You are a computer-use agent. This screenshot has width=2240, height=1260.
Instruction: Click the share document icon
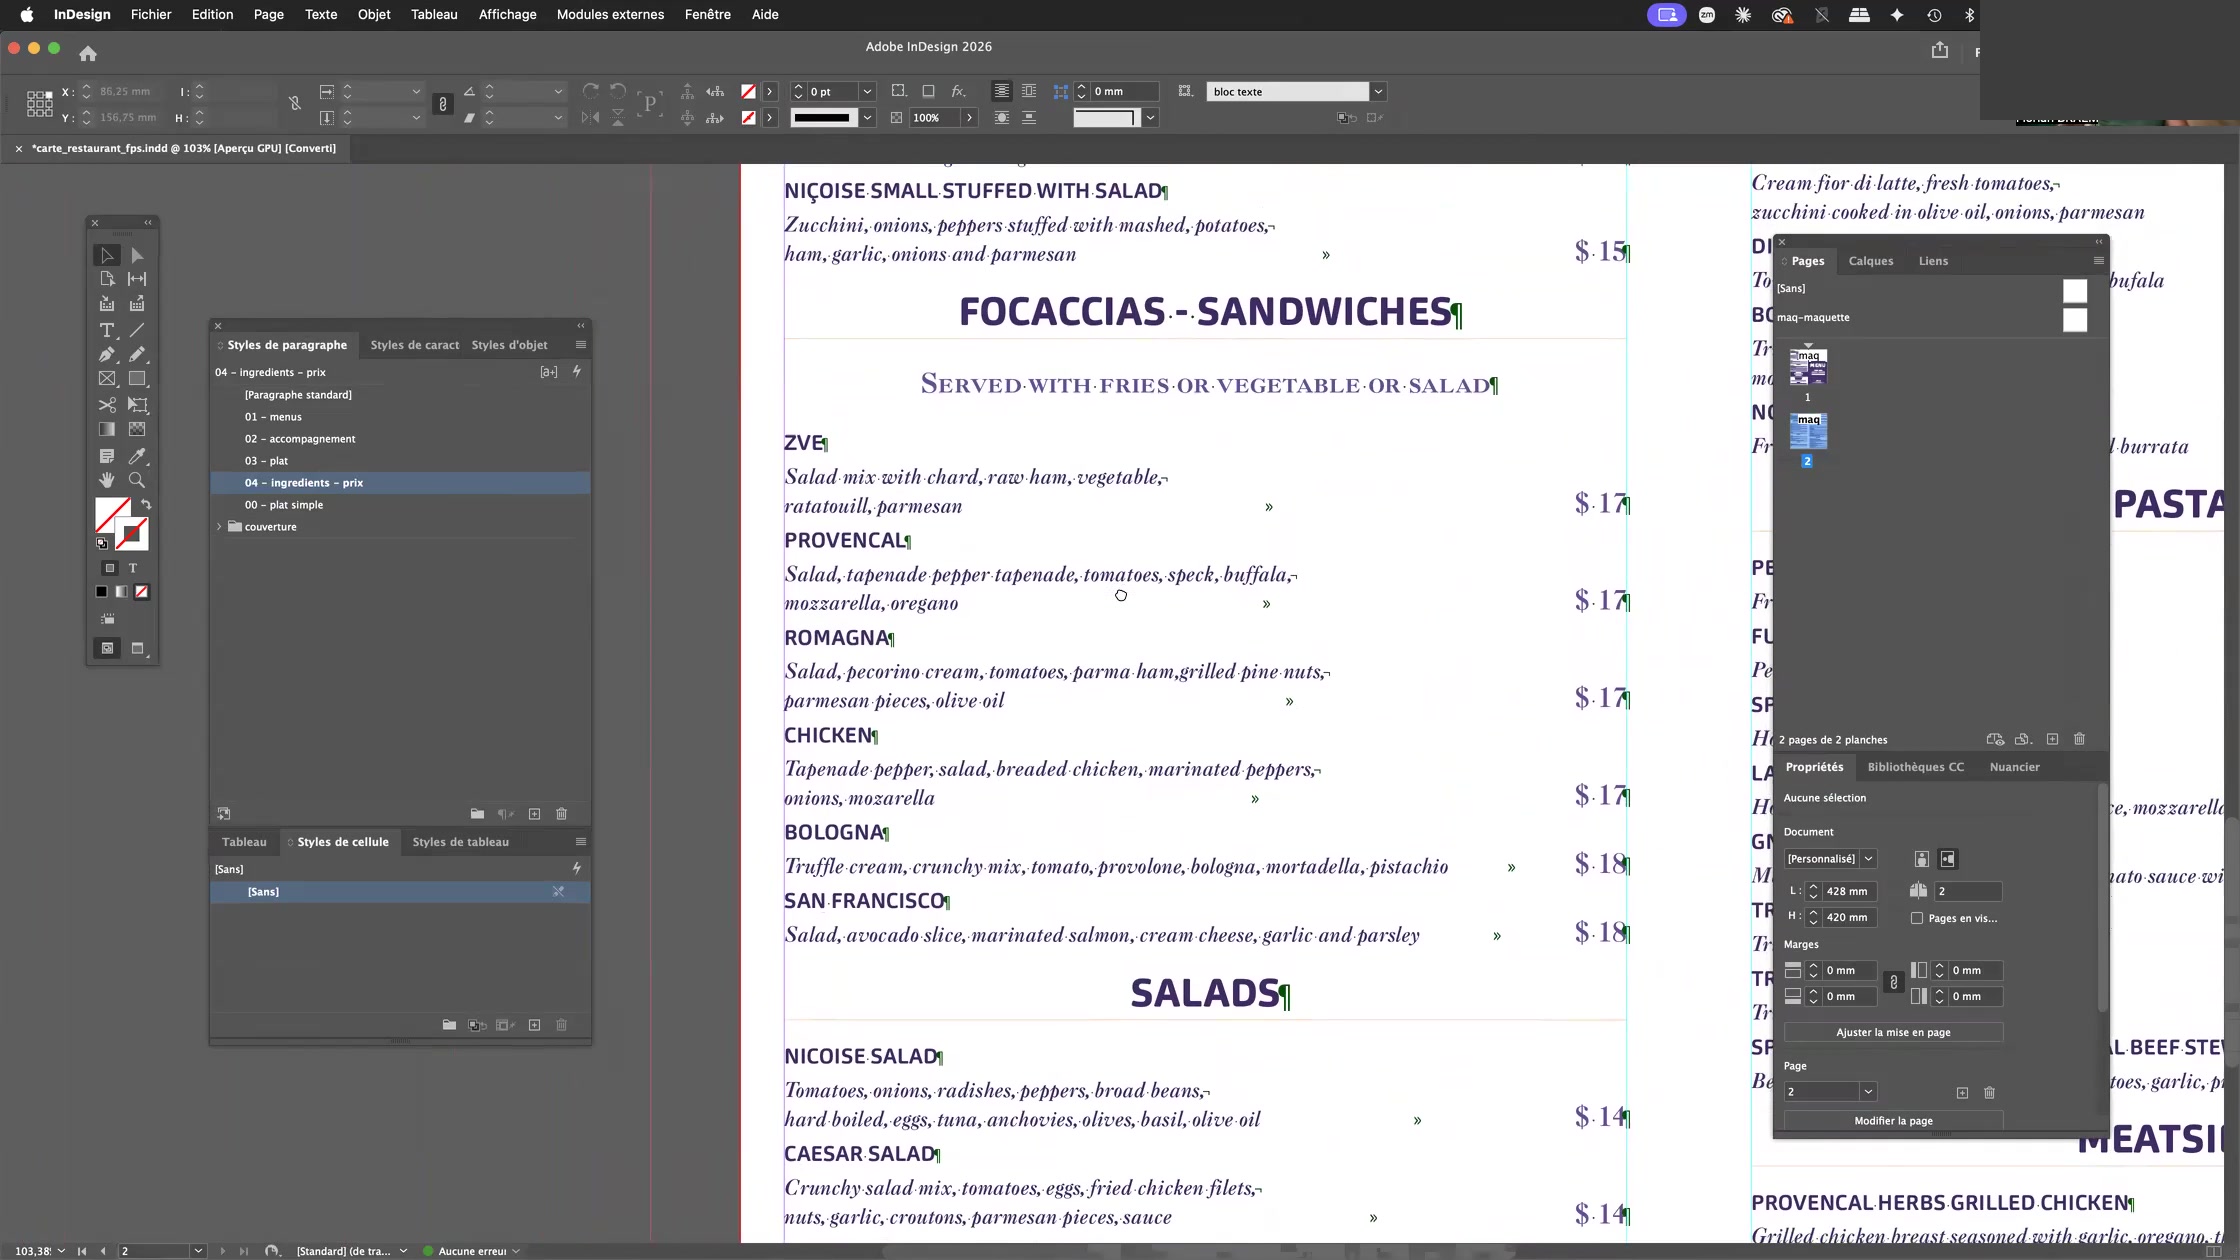(x=1940, y=50)
